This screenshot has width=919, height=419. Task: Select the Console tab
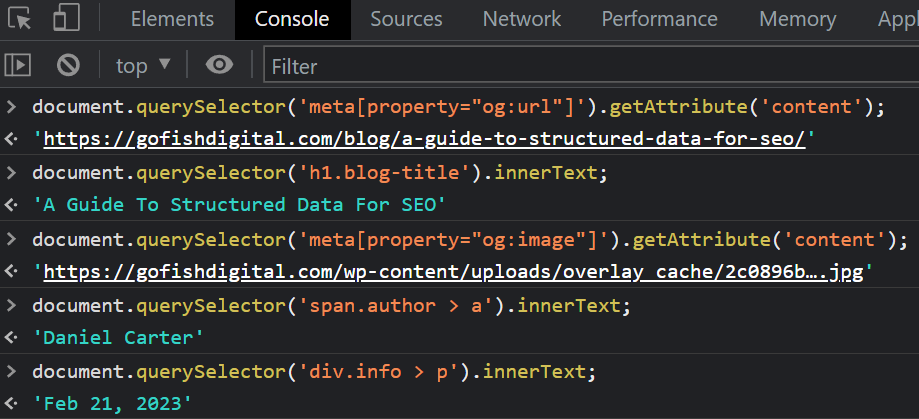292,19
